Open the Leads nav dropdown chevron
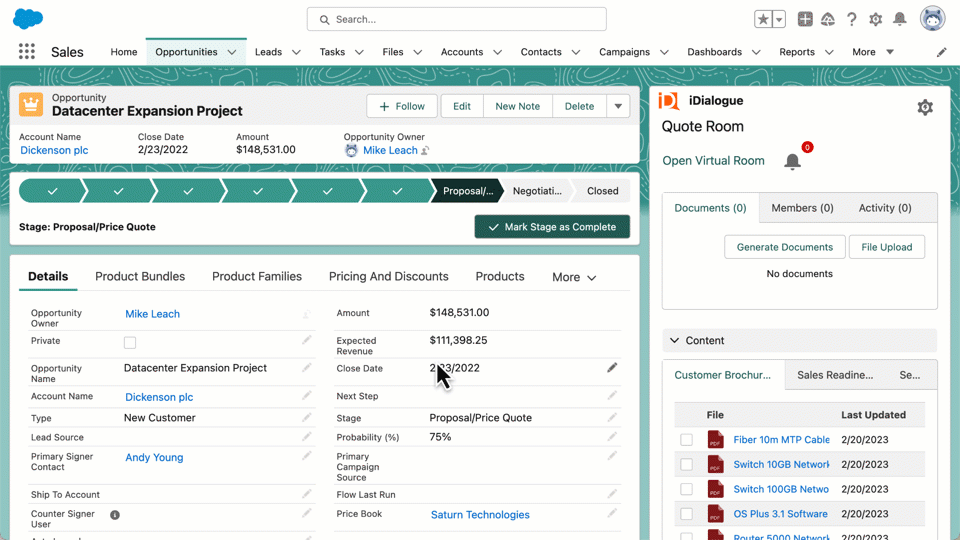Screen dimensions: 960x540 (296, 52)
